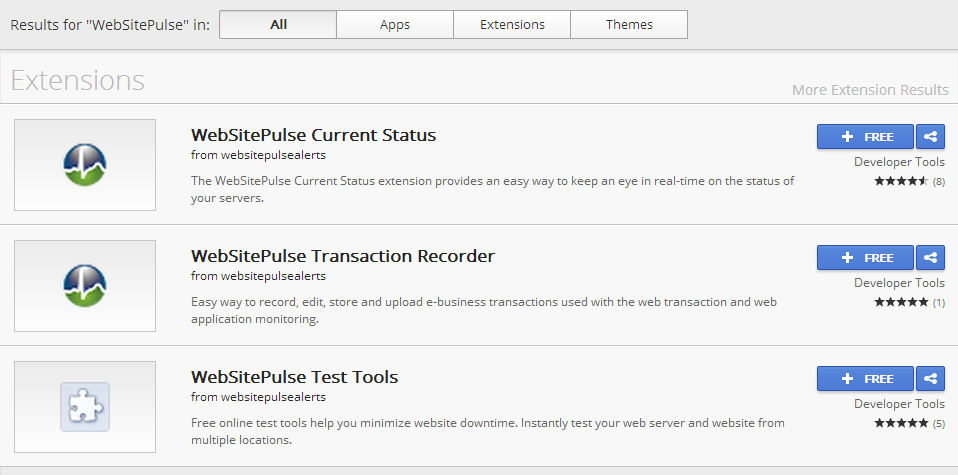The width and height of the screenshot is (958, 475).
Task: Click 'from websitepulsealerts' under Transaction Recorder
Action: (x=258, y=276)
